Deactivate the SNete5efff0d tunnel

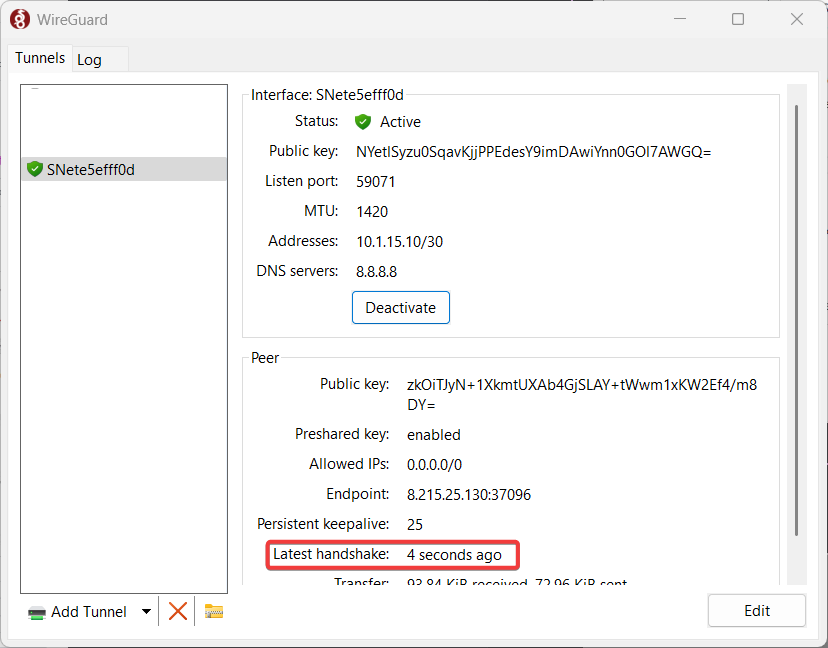[401, 307]
